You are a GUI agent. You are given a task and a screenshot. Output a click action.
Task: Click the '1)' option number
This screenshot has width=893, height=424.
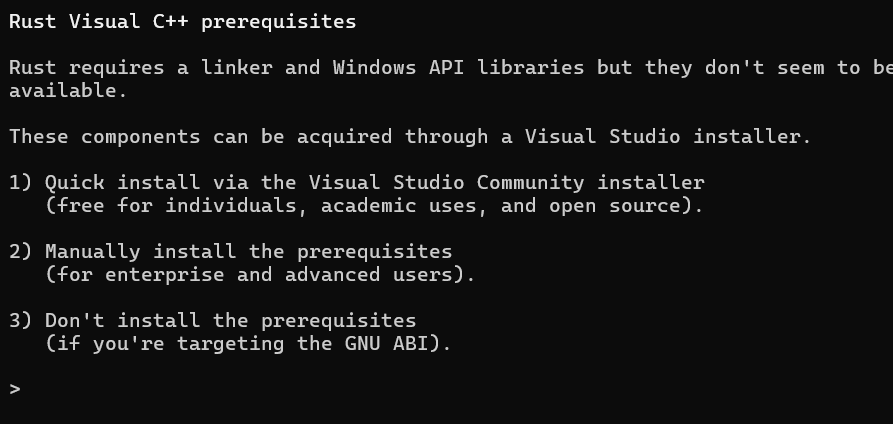(x=21, y=183)
